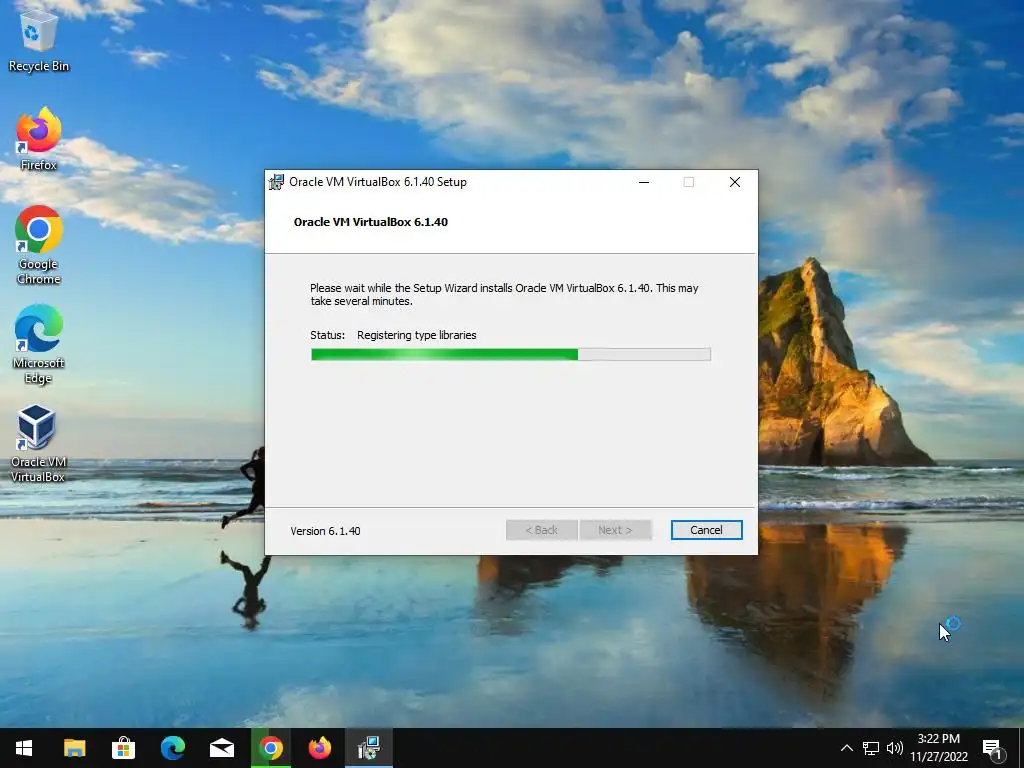Click the Setup window title bar text

click(377, 182)
